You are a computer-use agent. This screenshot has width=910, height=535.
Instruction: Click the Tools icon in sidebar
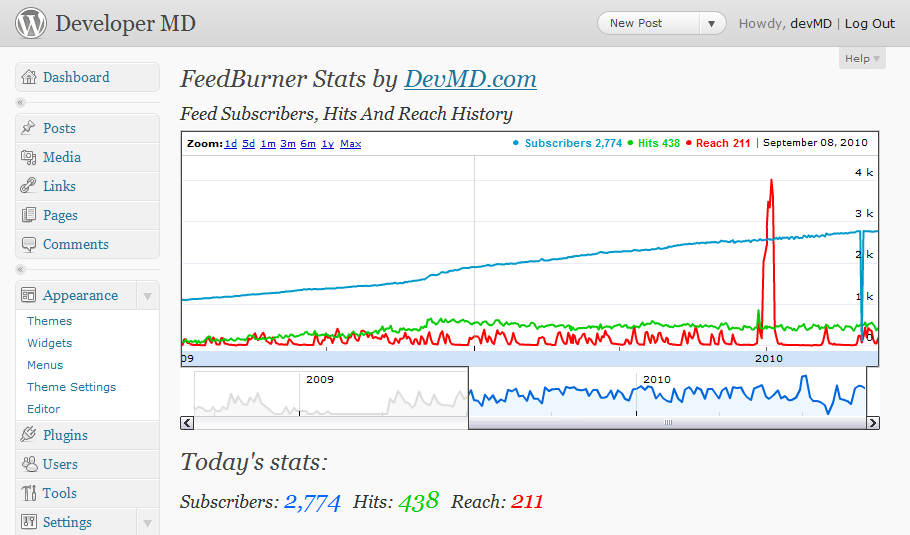29,493
